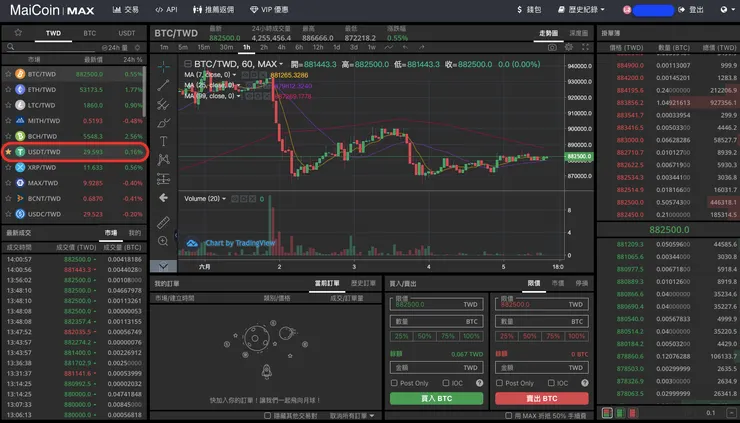Viewport: 740px width, 423px height.
Task: Take a chart snapshot with camera icon
Action: coord(552,47)
